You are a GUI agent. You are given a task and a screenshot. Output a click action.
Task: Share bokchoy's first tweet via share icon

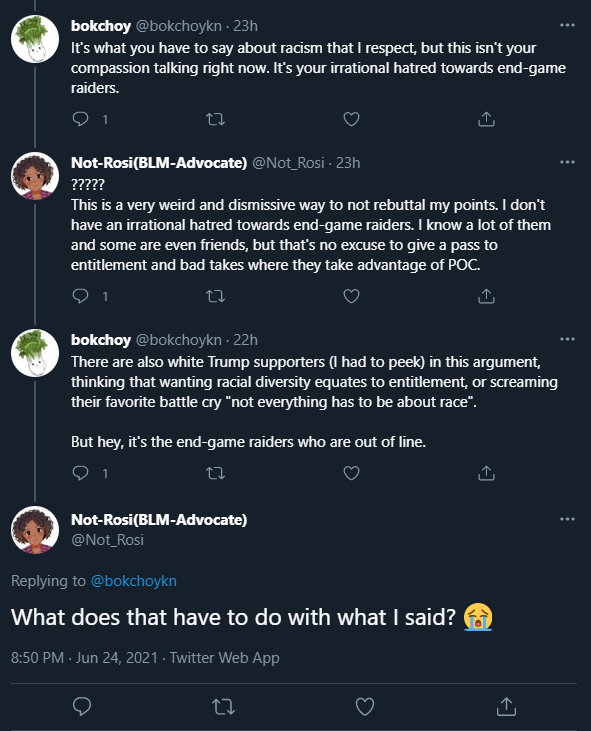point(486,119)
